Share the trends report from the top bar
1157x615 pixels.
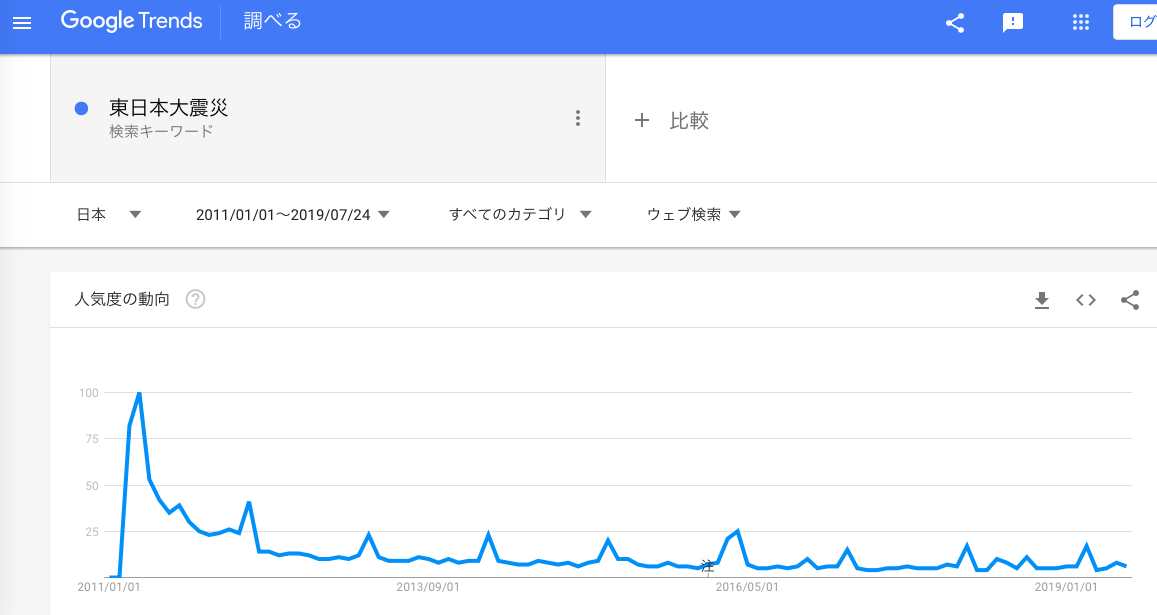pyautogui.click(x=954, y=21)
